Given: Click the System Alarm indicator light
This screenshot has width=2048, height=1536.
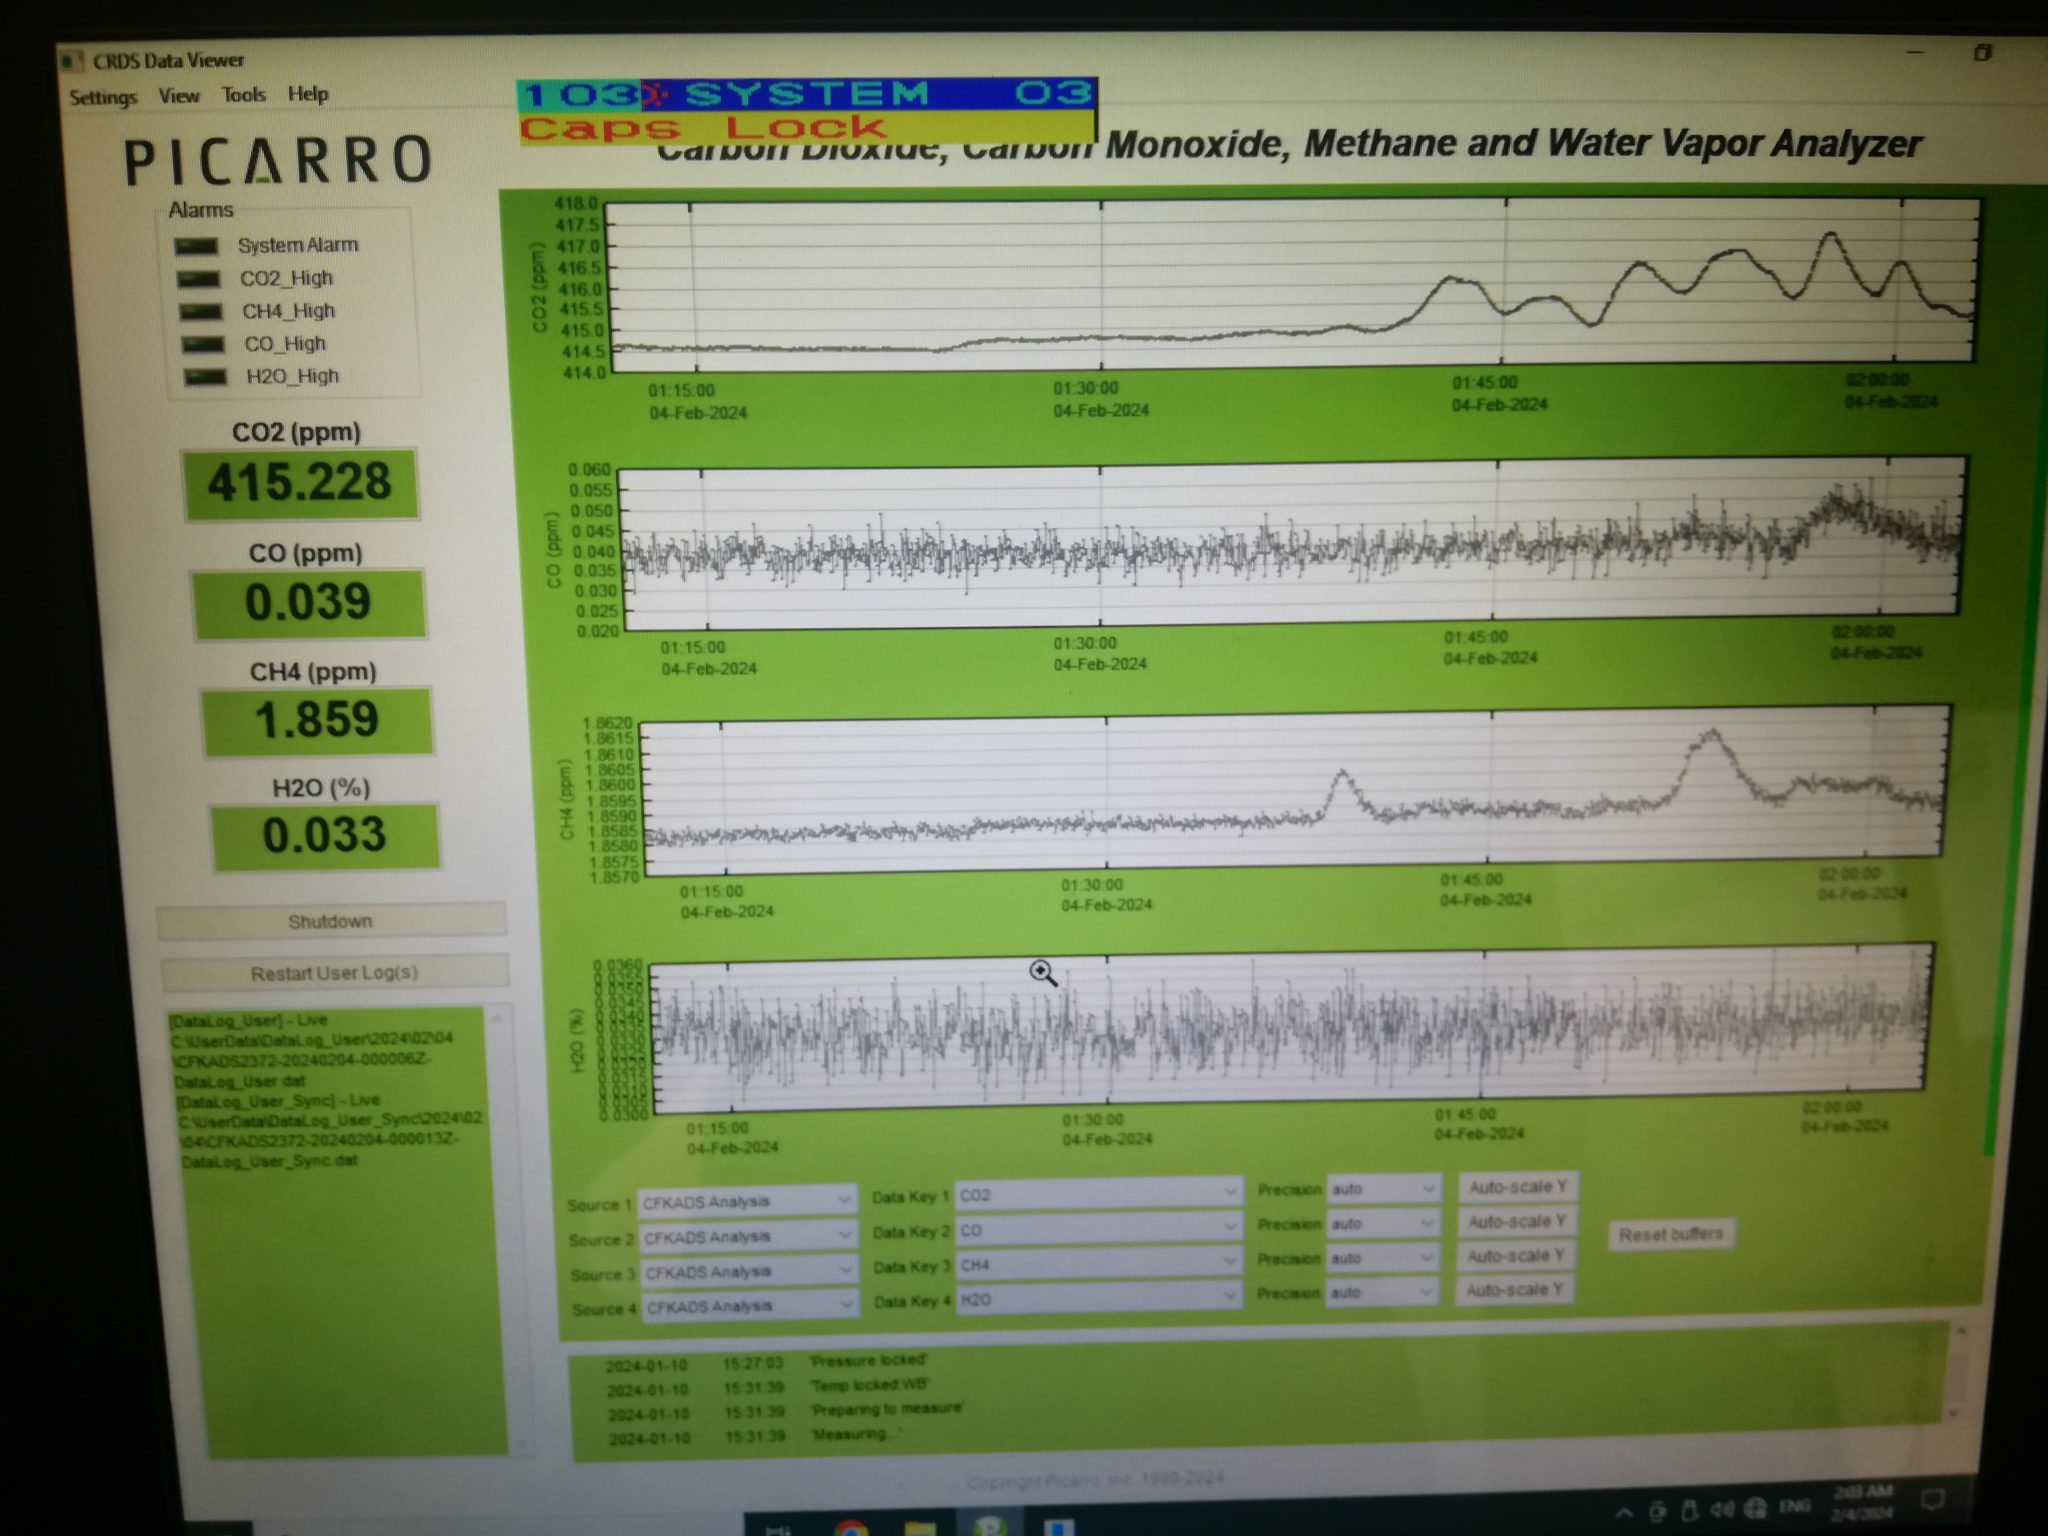Looking at the screenshot, I should click(x=195, y=246).
